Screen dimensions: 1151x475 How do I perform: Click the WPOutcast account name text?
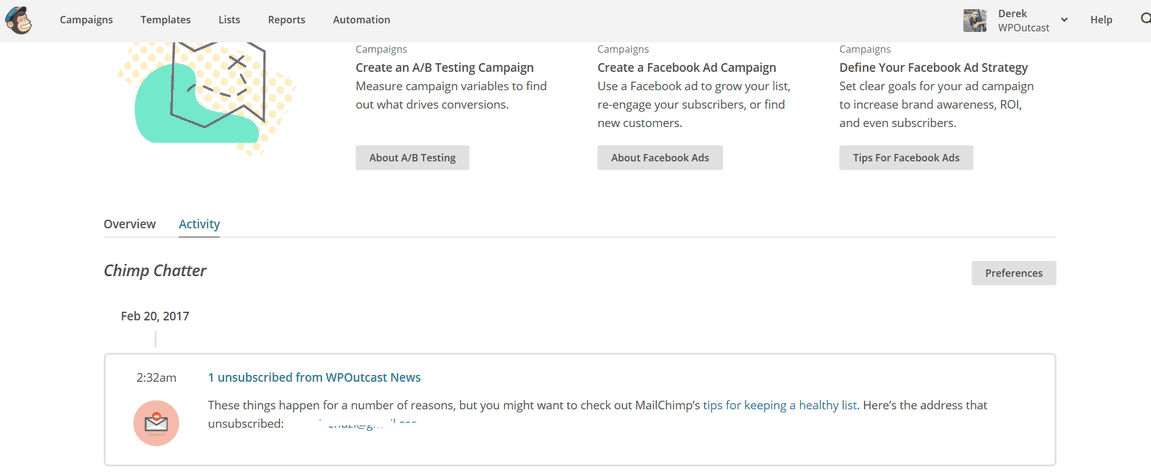coord(1023,27)
